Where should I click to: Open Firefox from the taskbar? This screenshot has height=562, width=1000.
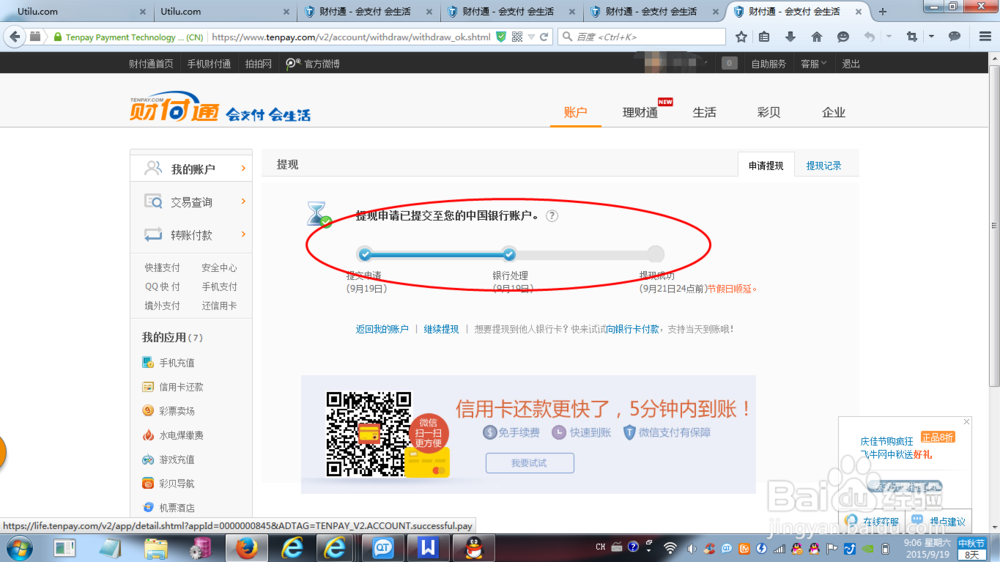click(x=246, y=549)
